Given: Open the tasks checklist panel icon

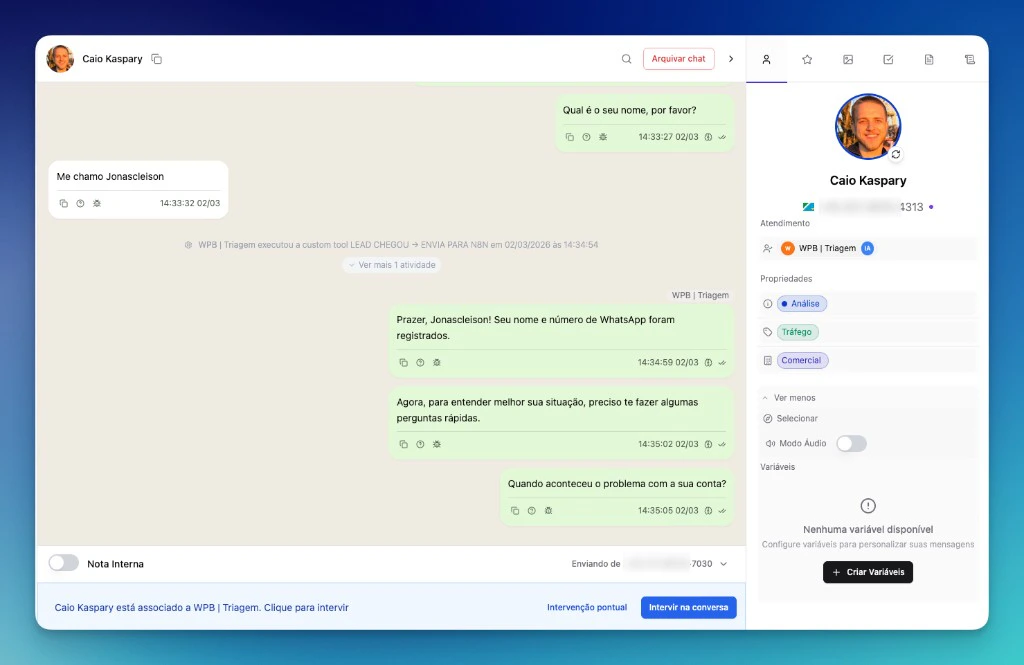Looking at the screenshot, I should coord(888,59).
